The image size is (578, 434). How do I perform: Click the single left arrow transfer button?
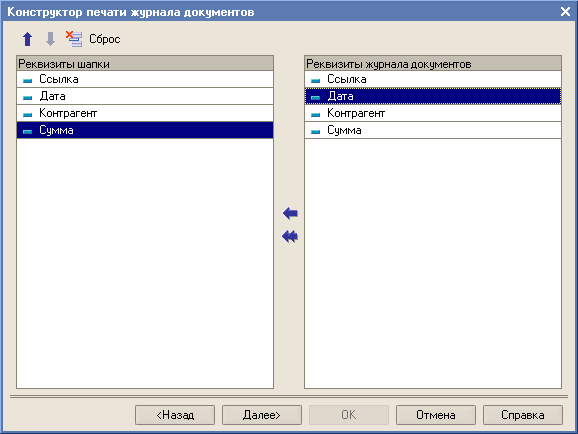tap(290, 213)
